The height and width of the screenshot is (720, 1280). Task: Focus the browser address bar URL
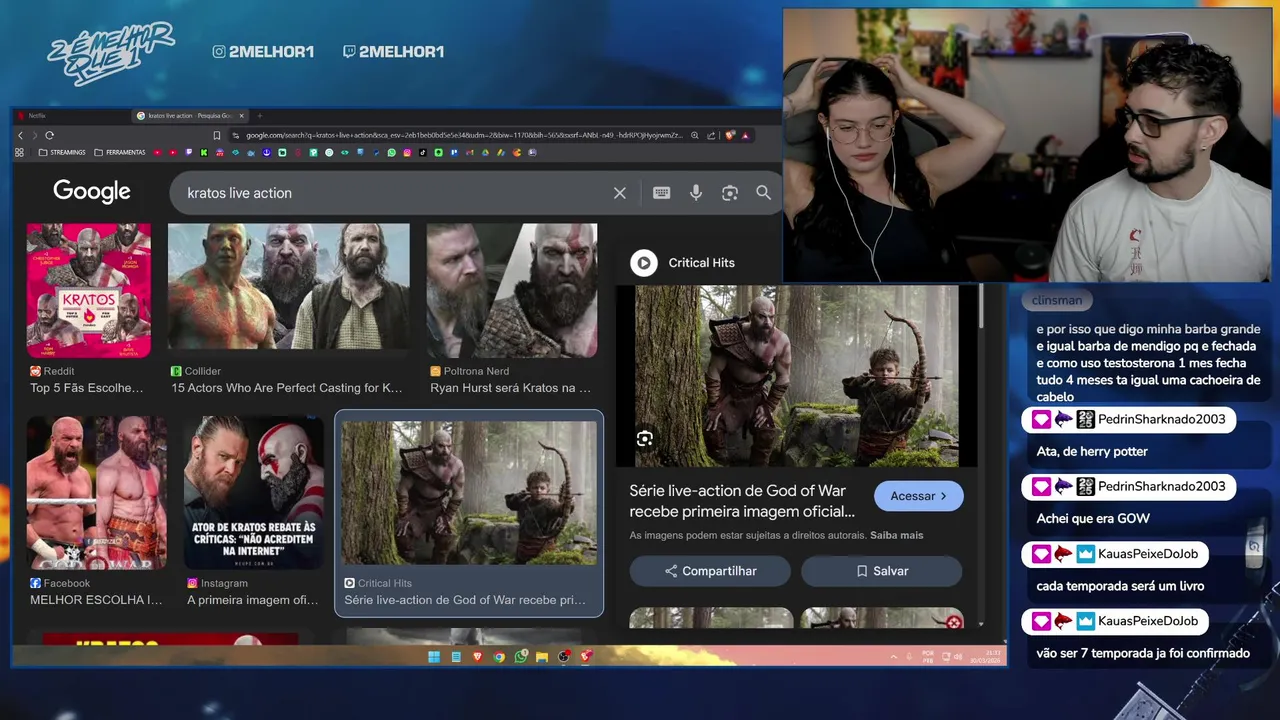click(464, 135)
